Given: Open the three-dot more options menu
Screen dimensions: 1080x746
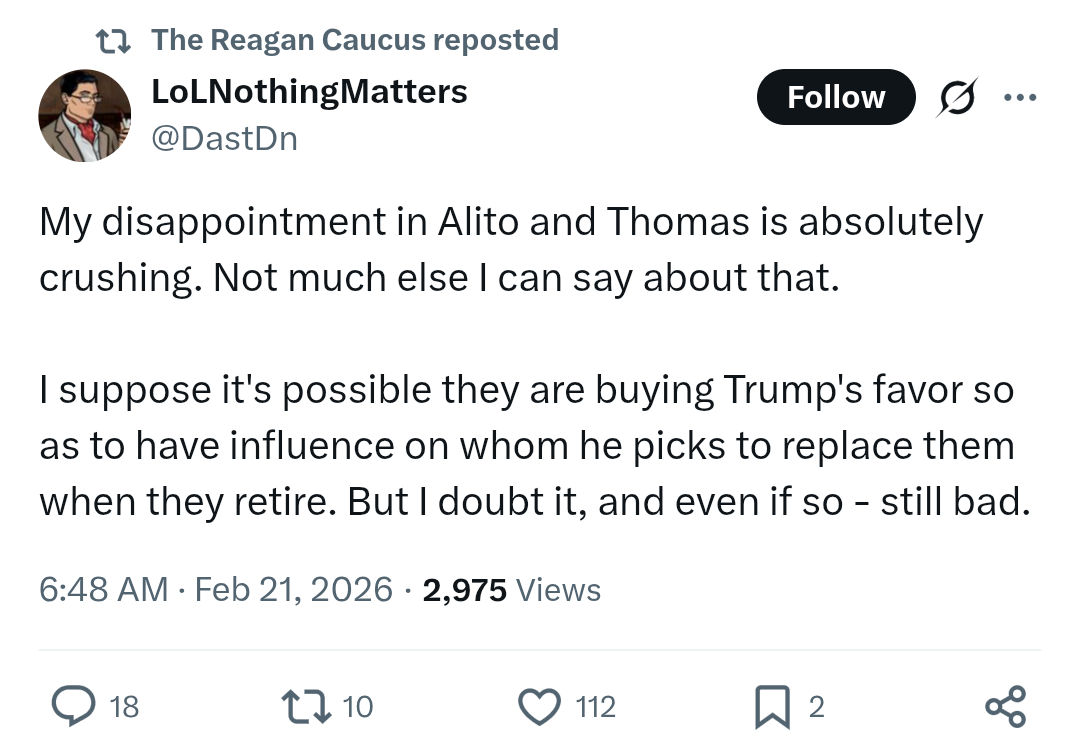Looking at the screenshot, I should 1020,98.
